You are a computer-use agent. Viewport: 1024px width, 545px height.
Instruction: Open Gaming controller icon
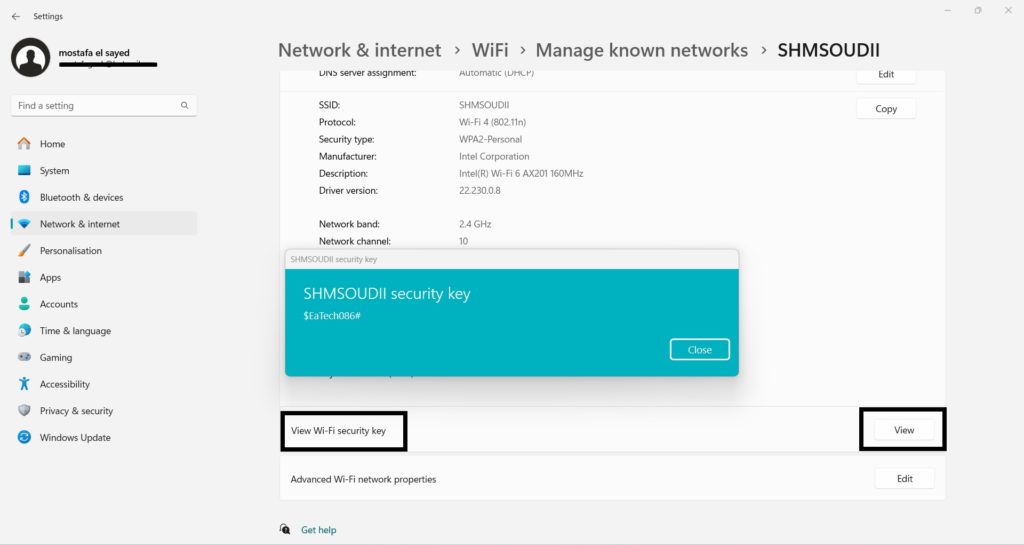tap(24, 358)
